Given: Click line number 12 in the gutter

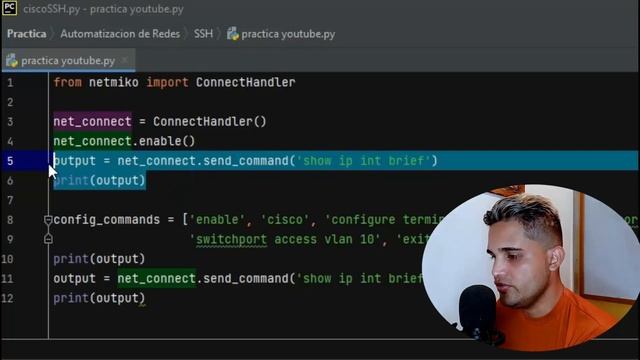Looking at the screenshot, I should click(x=7, y=298).
